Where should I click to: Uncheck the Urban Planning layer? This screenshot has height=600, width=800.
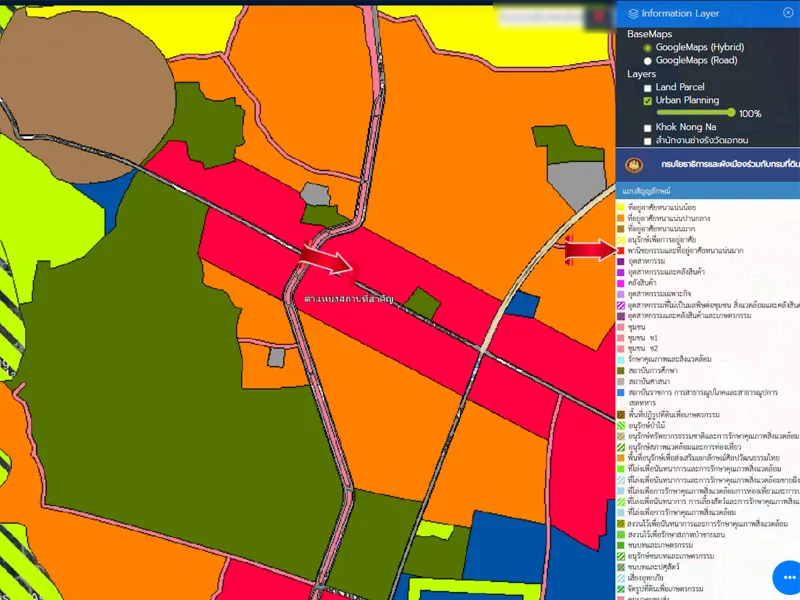pos(648,101)
